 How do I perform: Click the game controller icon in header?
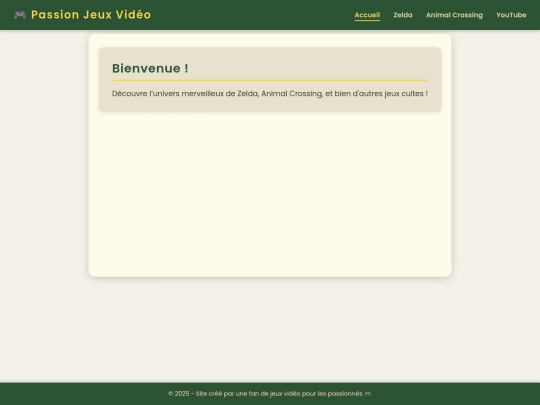[x=20, y=15]
